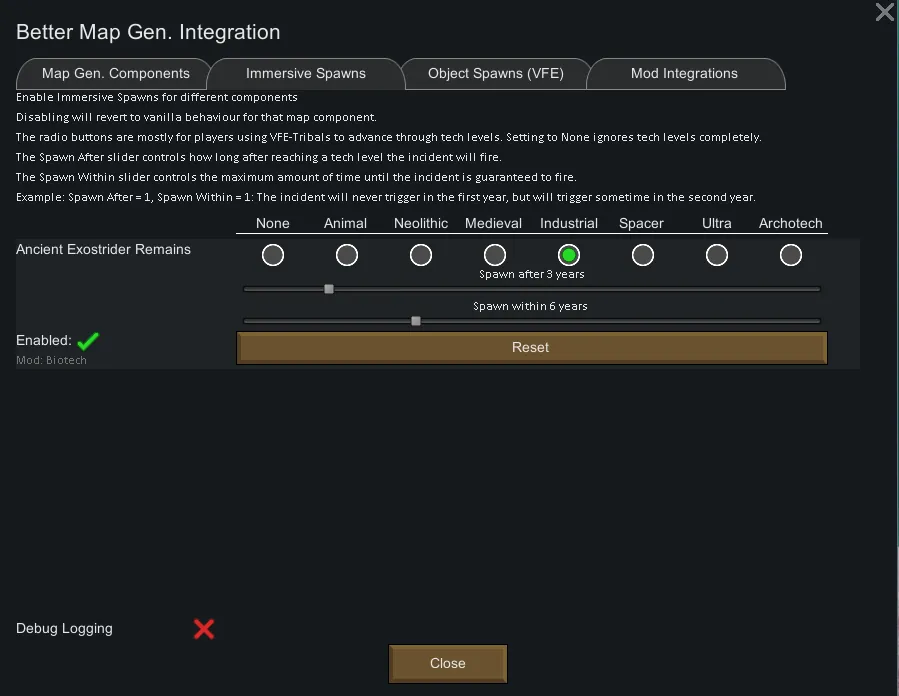Select the Archotech radio button
Viewport: 899px width, 696px height.
pos(791,255)
